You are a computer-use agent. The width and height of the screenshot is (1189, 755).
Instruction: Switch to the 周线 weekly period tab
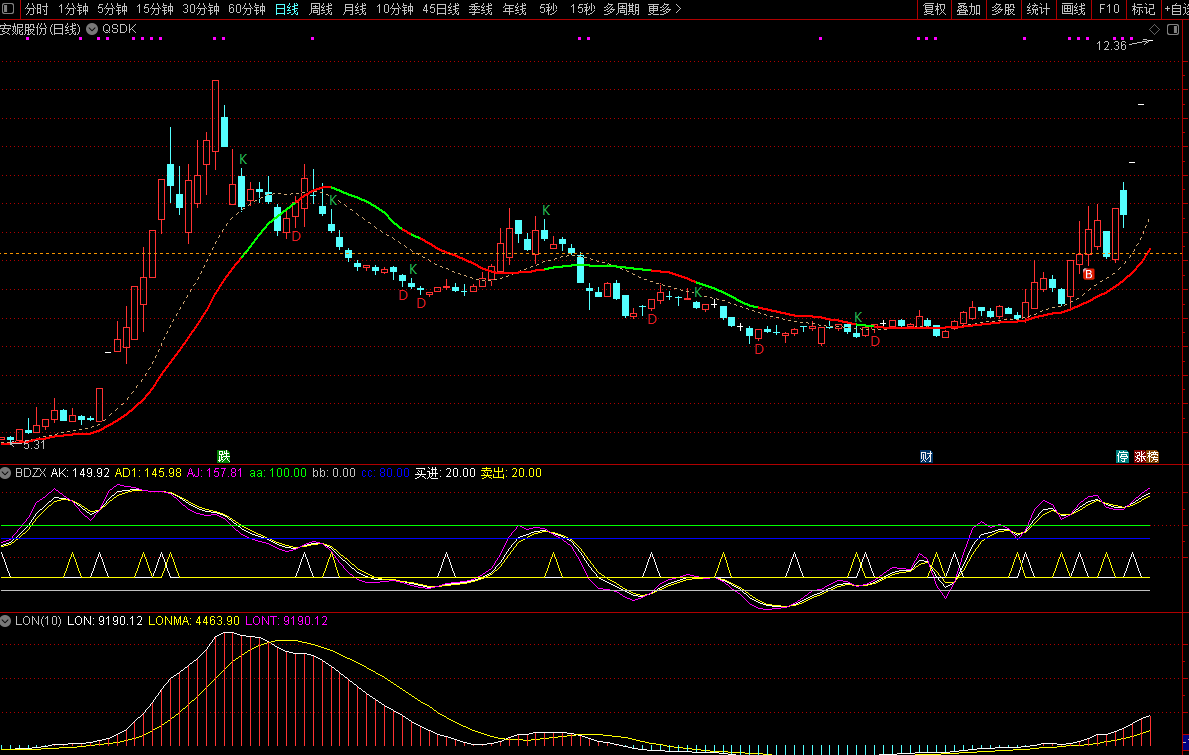tap(321, 9)
